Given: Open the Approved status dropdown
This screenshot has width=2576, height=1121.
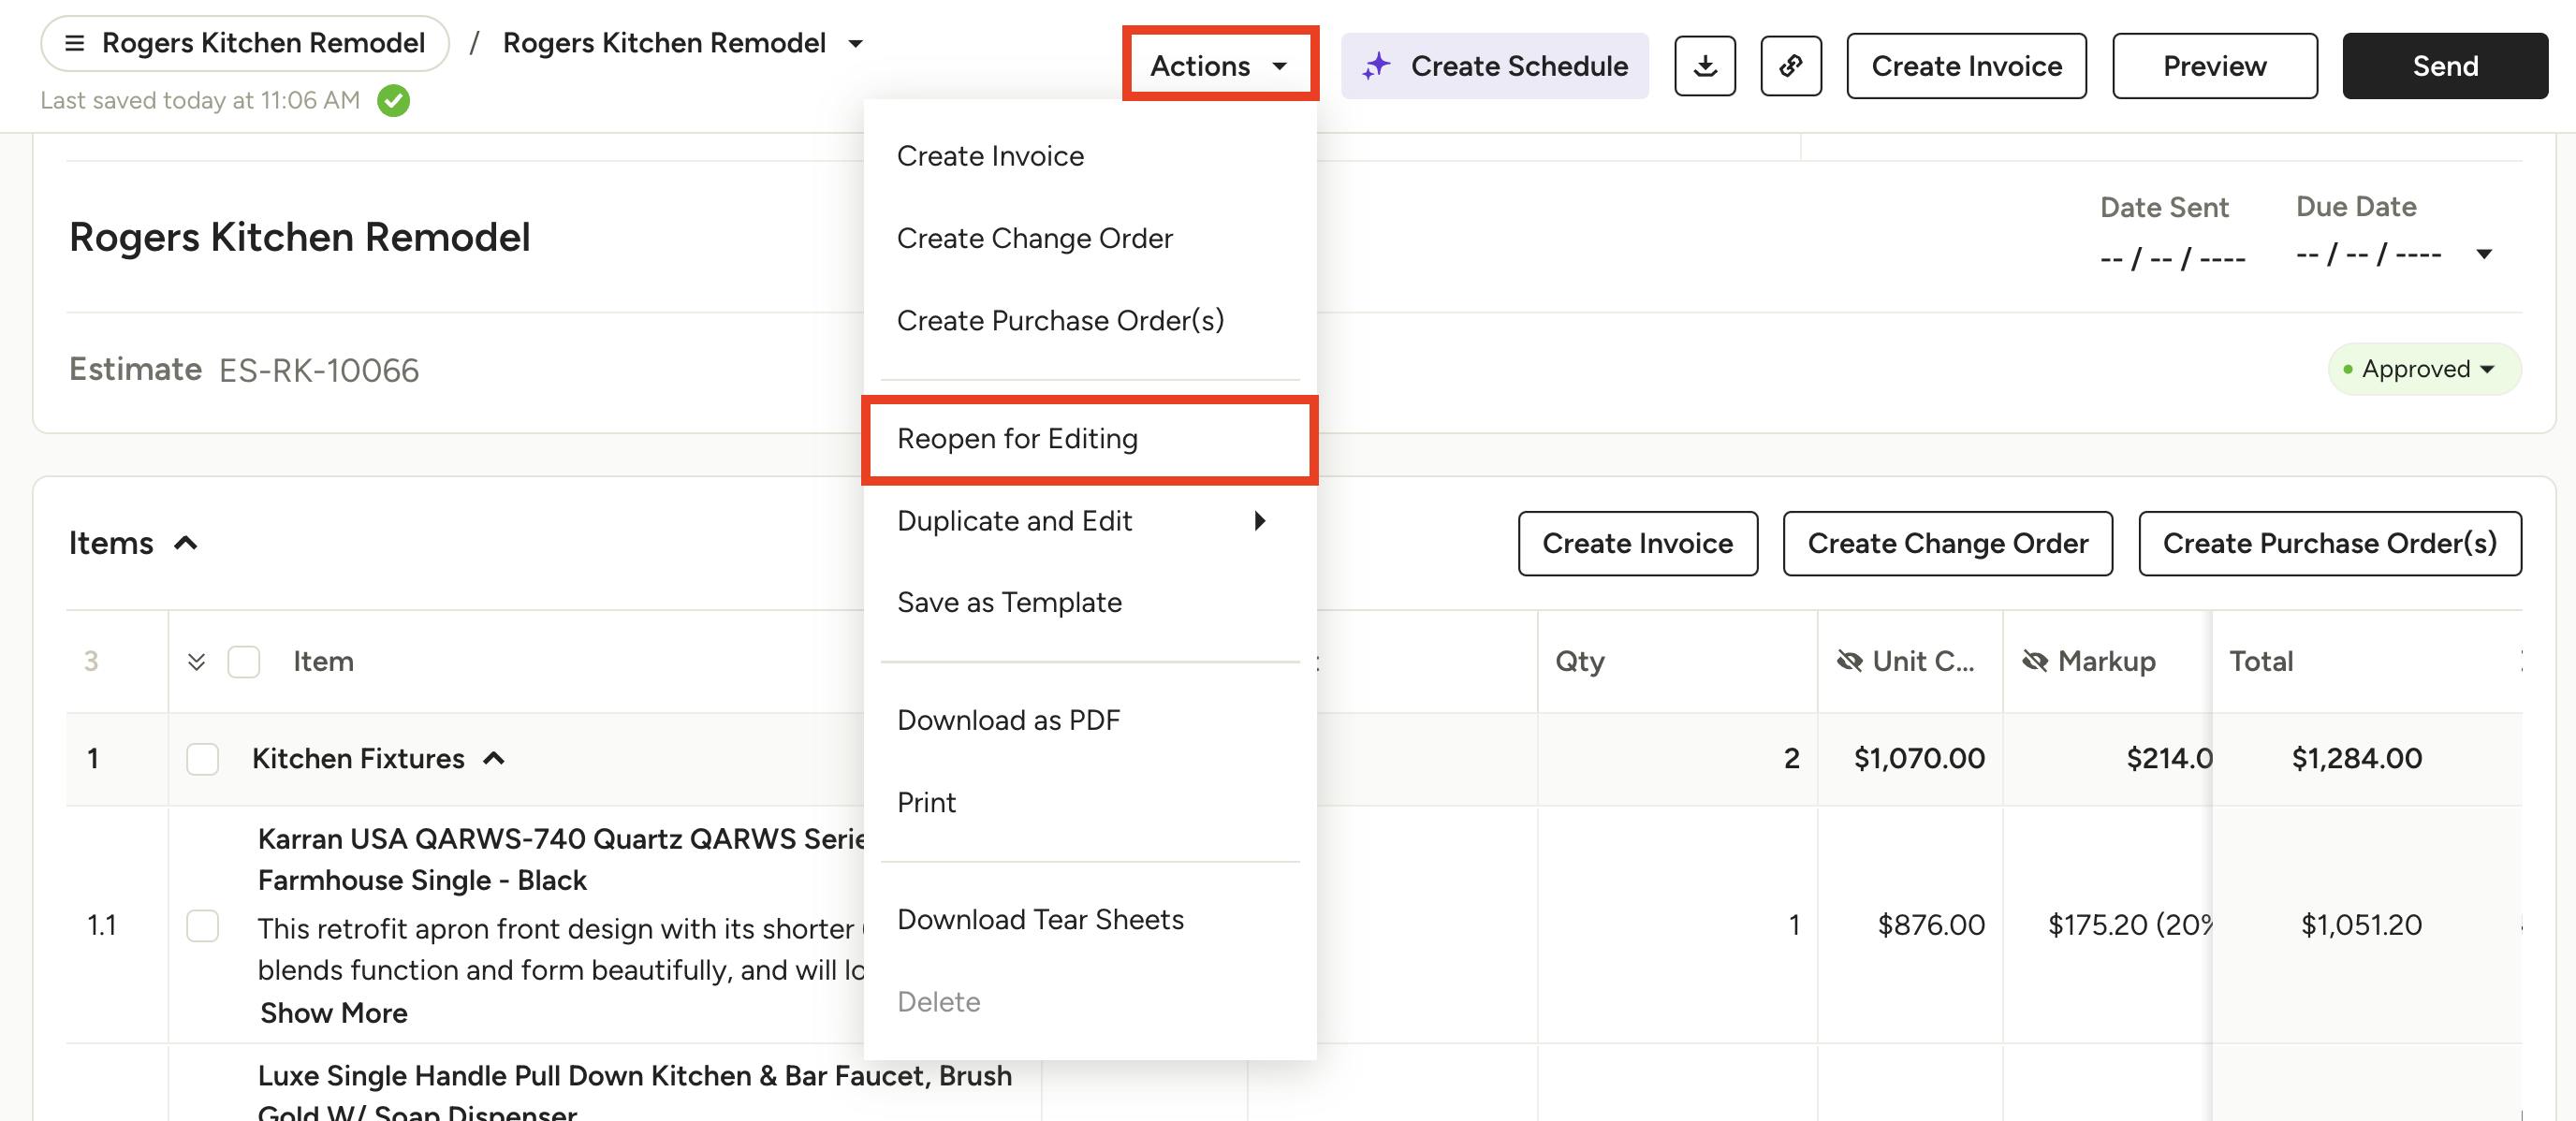Looking at the screenshot, I should click(x=2424, y=369).
